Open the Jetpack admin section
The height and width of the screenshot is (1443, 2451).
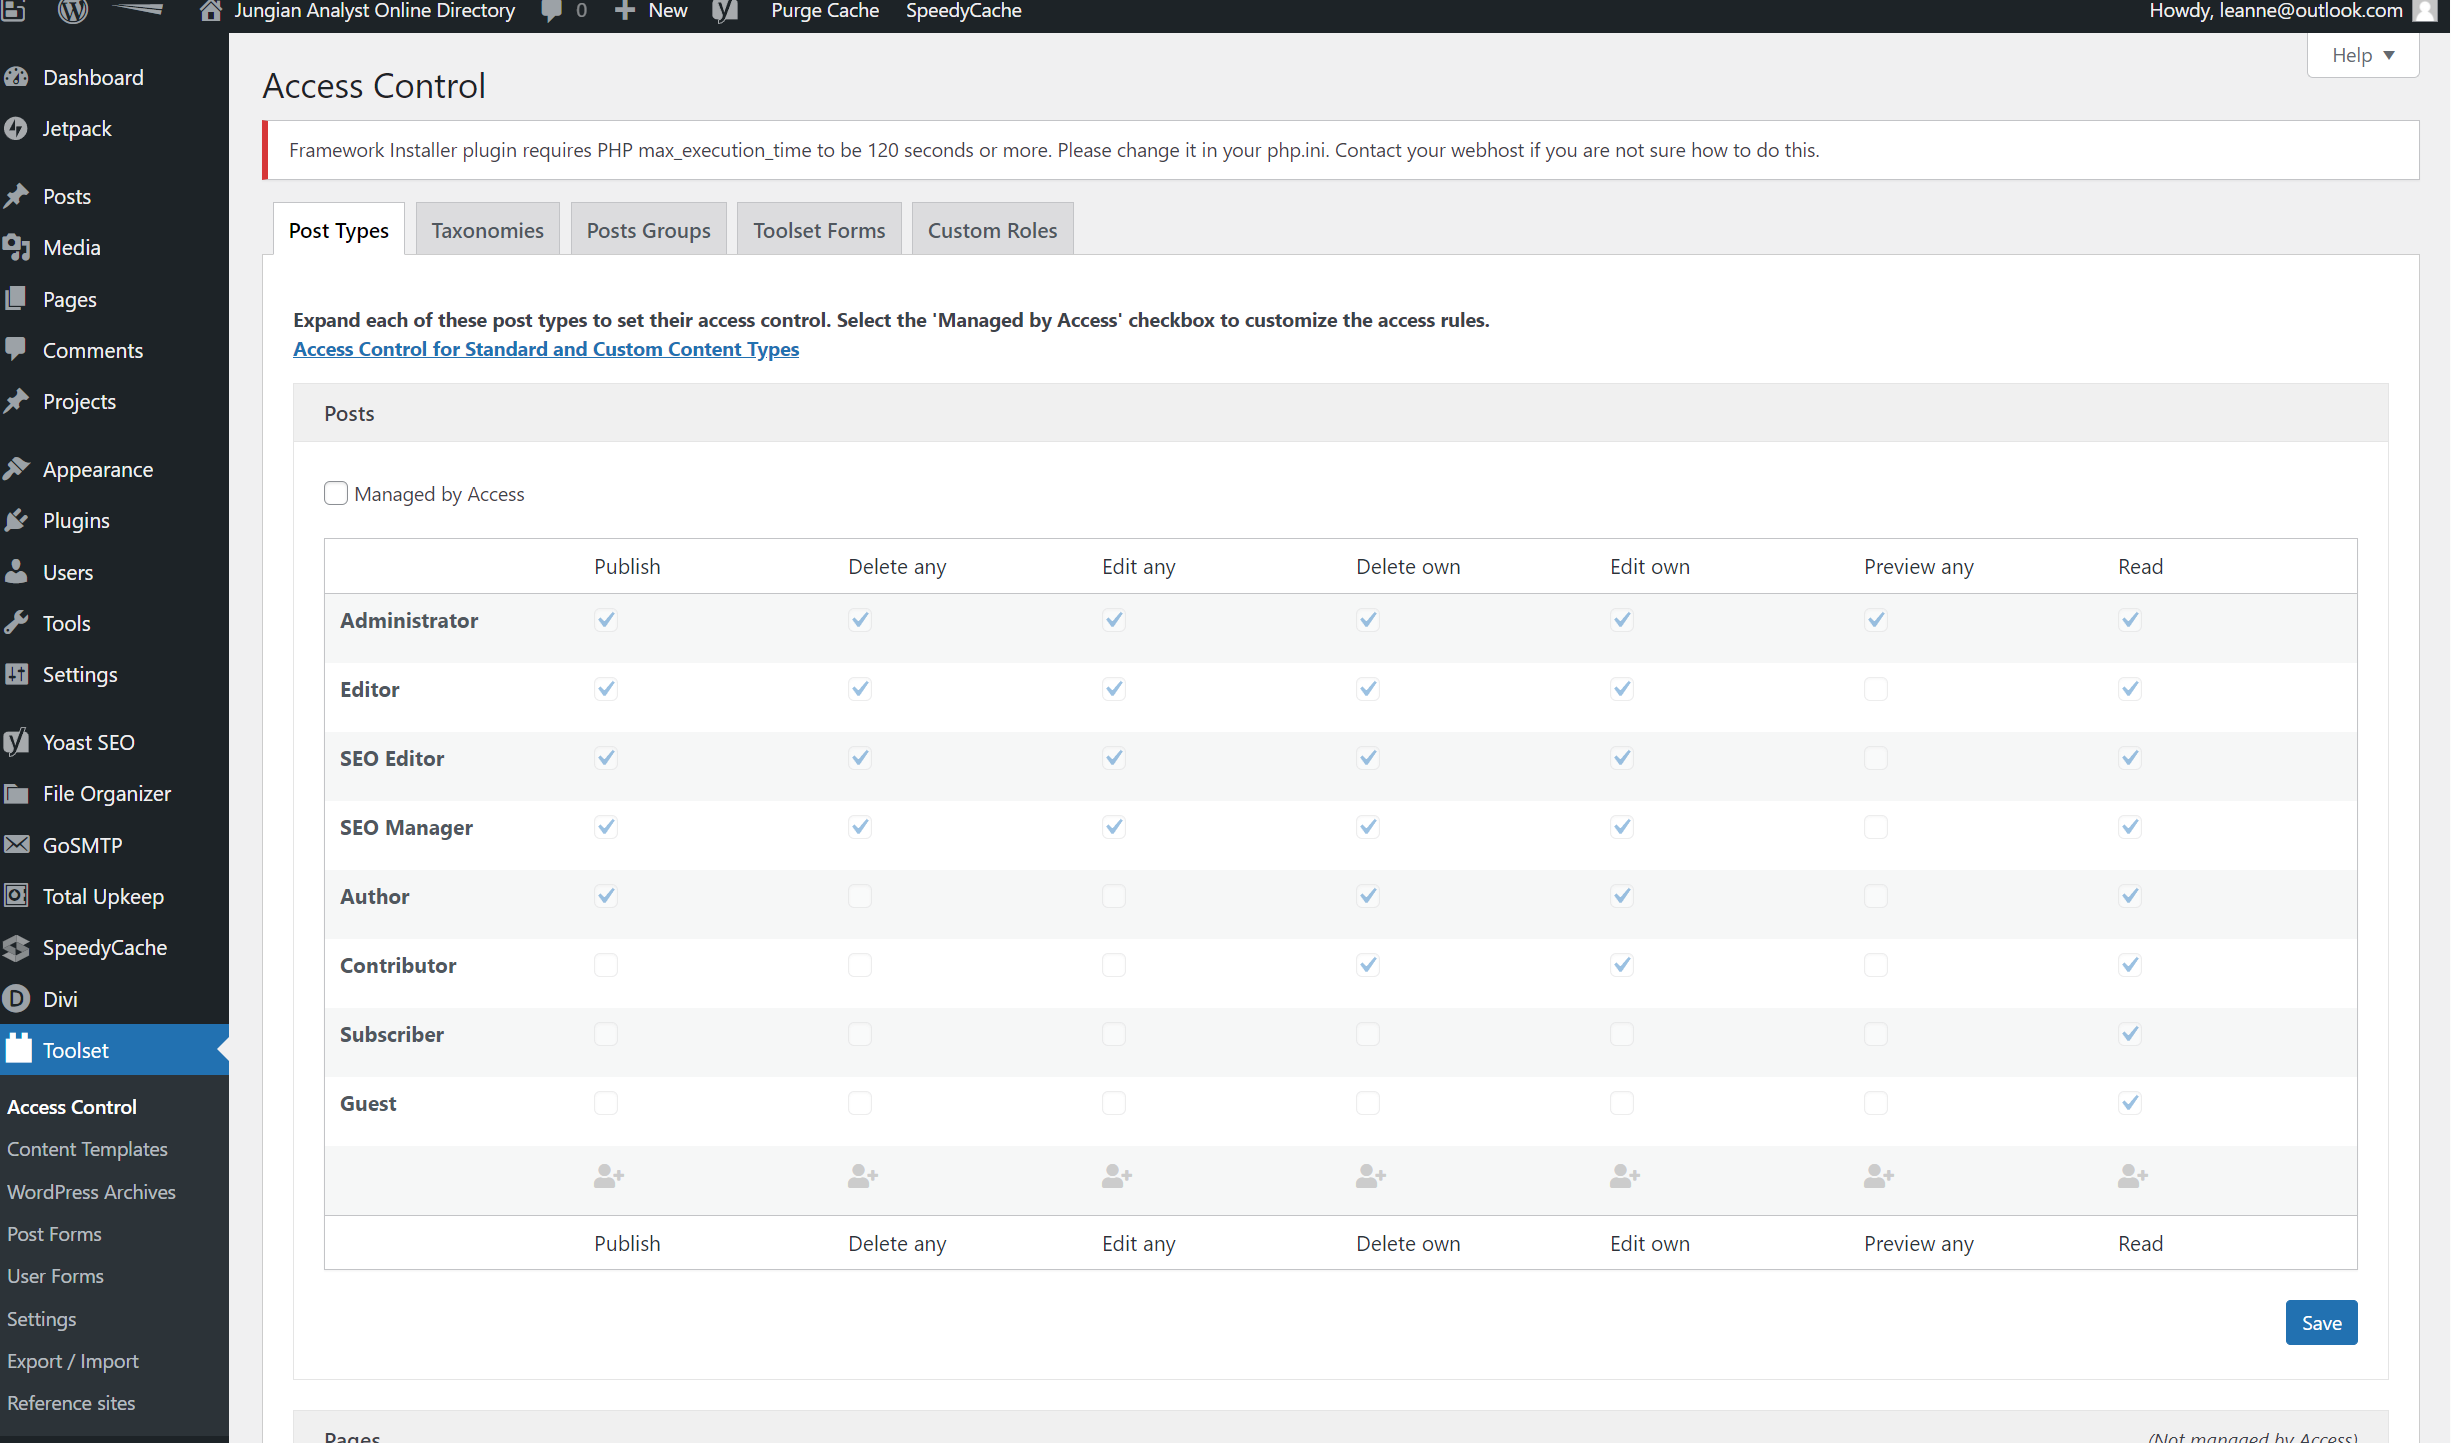[77, 128]
